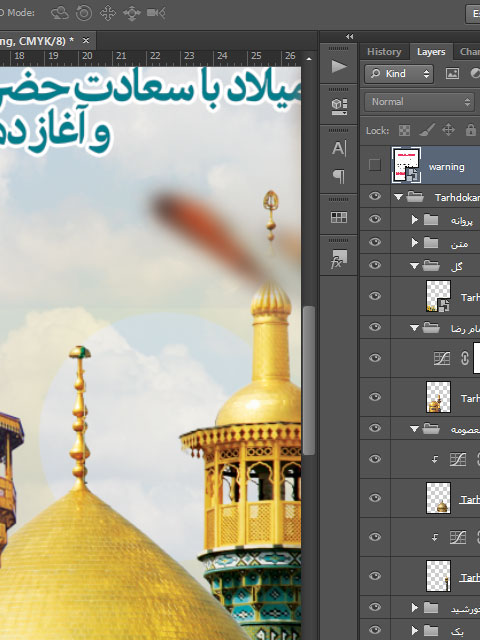Switch to the History tab
Image resolution: width=480 pixels, height=640 pixels.
click(x=384, y=52)
